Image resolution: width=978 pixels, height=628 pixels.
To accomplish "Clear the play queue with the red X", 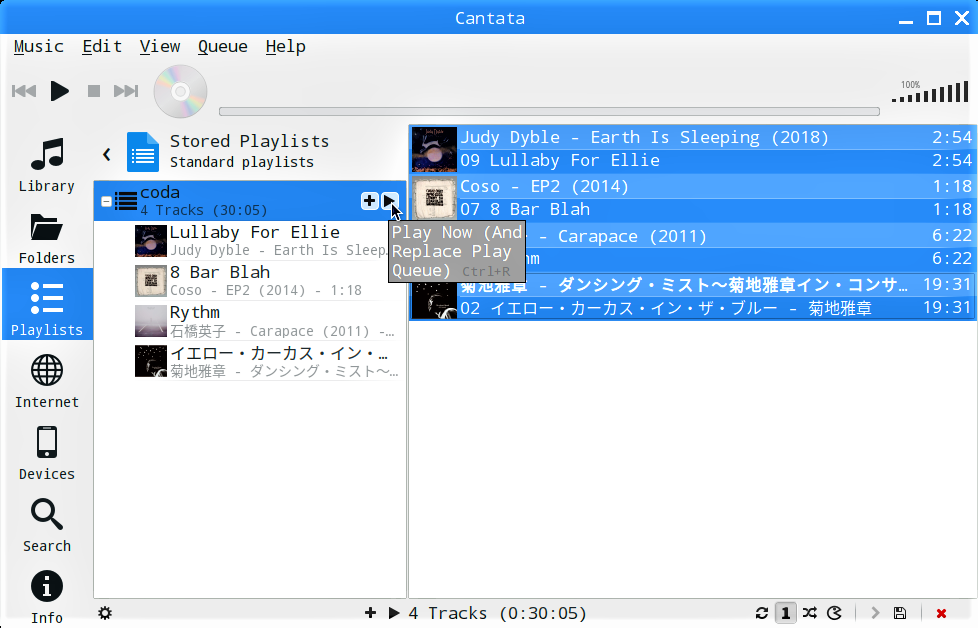I will 941,614.
